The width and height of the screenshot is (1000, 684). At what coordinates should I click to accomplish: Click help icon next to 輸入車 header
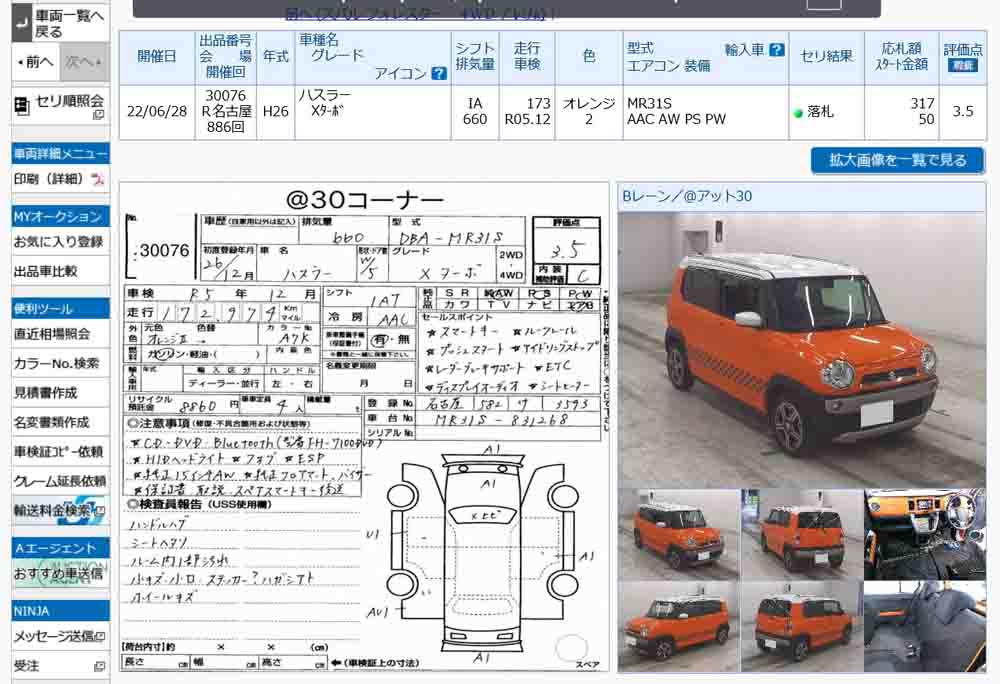point(776,50)
